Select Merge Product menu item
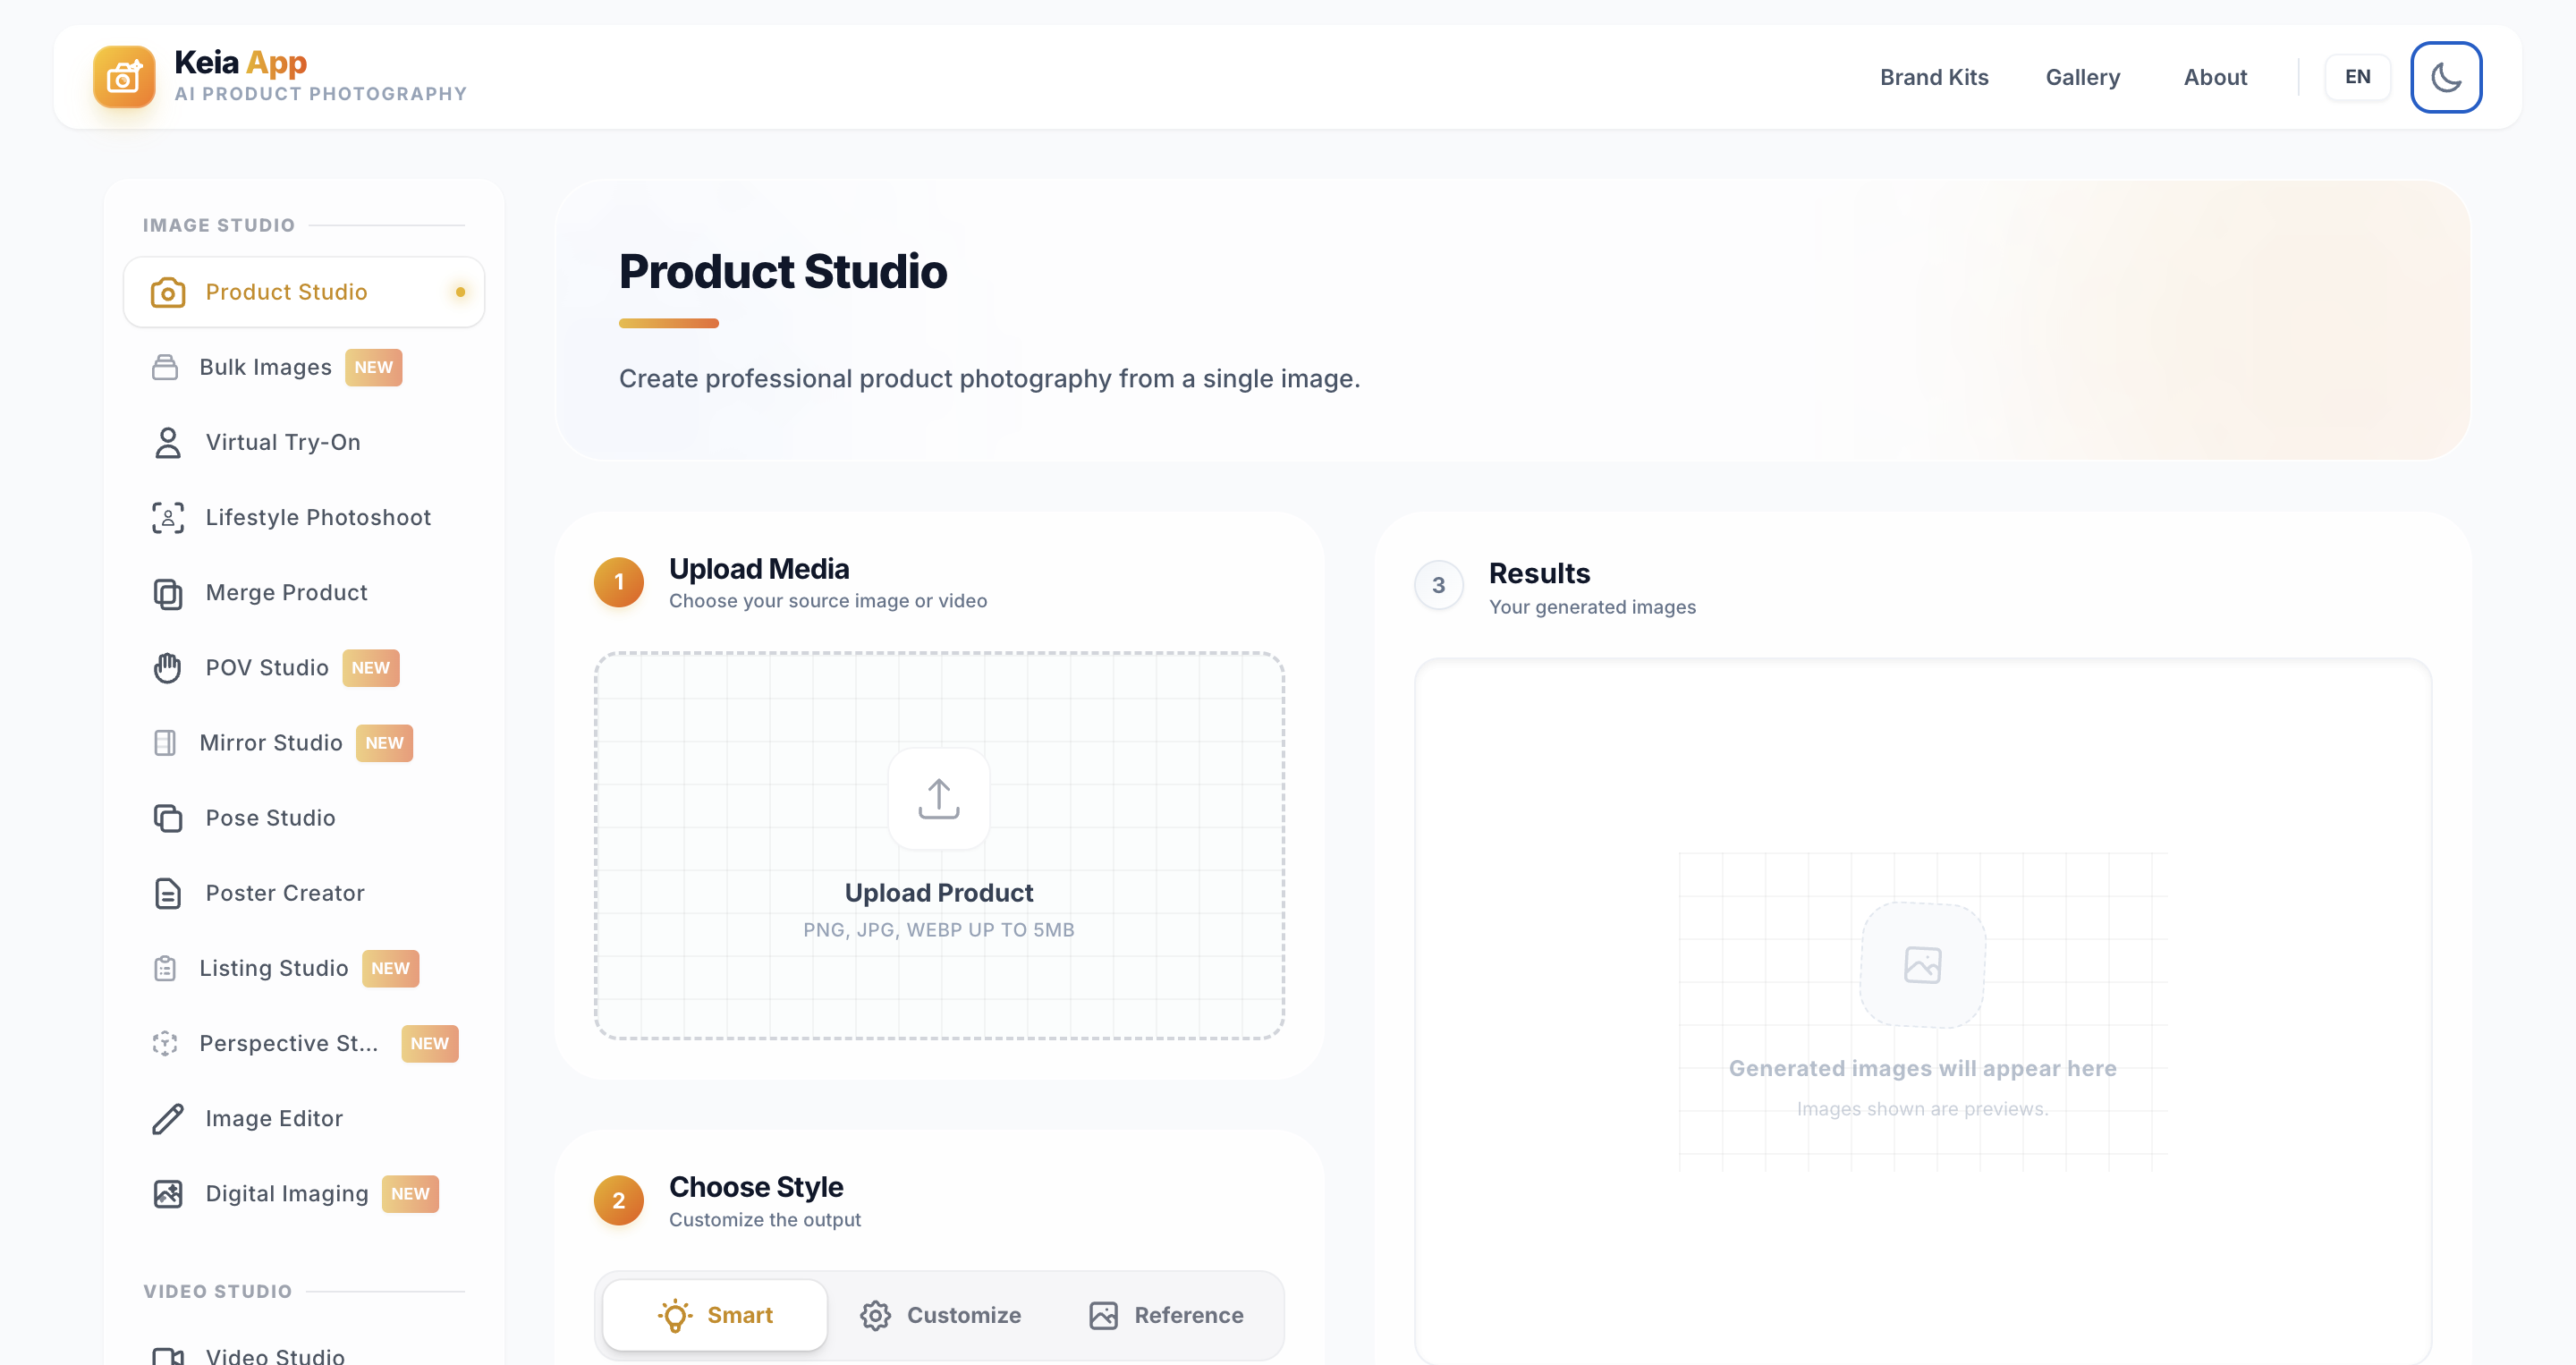This screenshot has height=1365, width=2576. (304, 593)
